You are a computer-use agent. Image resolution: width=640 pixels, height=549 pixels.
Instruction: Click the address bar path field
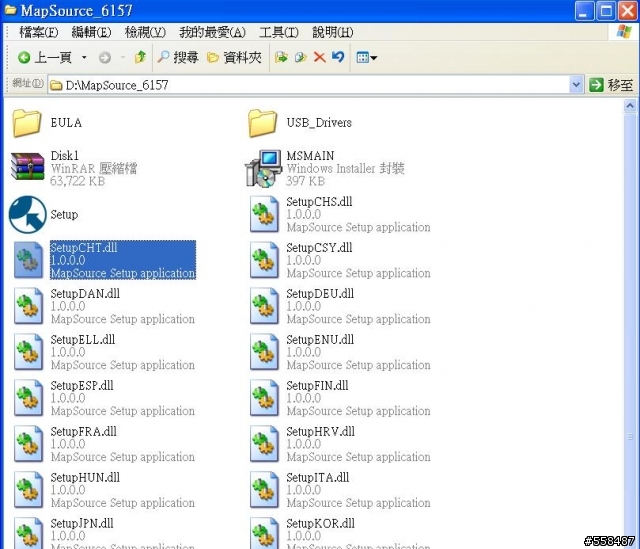tap(309, 85)
